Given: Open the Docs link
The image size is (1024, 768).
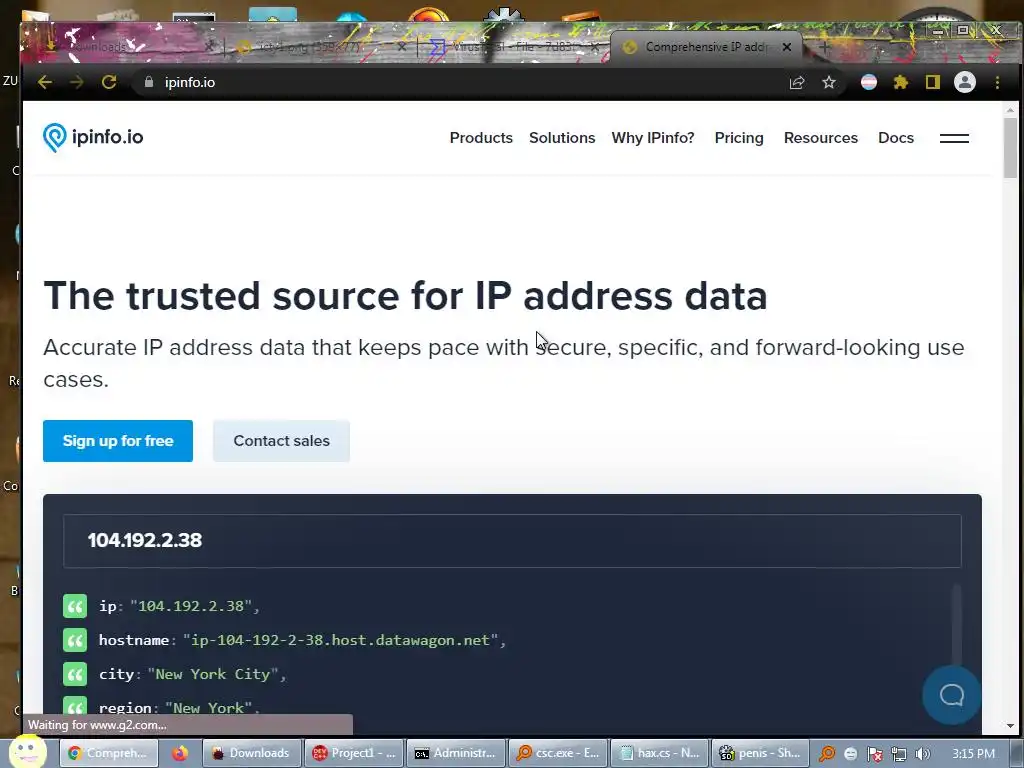Looking at the screenshot, I should 896,138.
